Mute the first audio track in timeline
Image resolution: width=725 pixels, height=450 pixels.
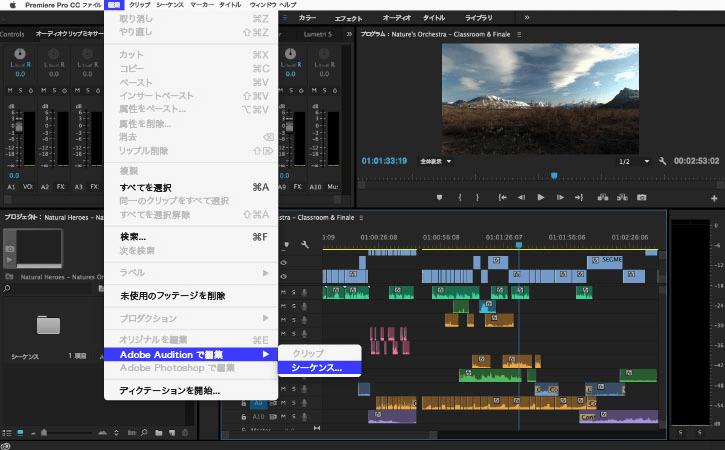click(x=283, y=292)
